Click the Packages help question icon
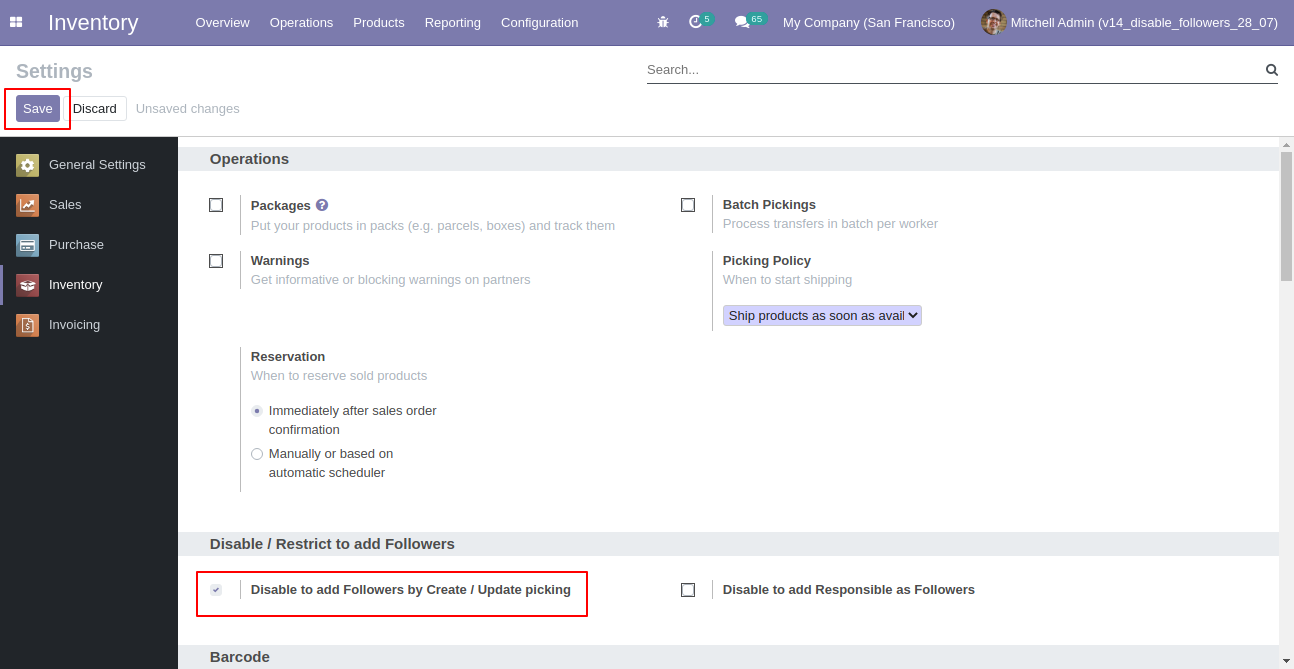The image size is (1294, 669). tap(322, 205)
